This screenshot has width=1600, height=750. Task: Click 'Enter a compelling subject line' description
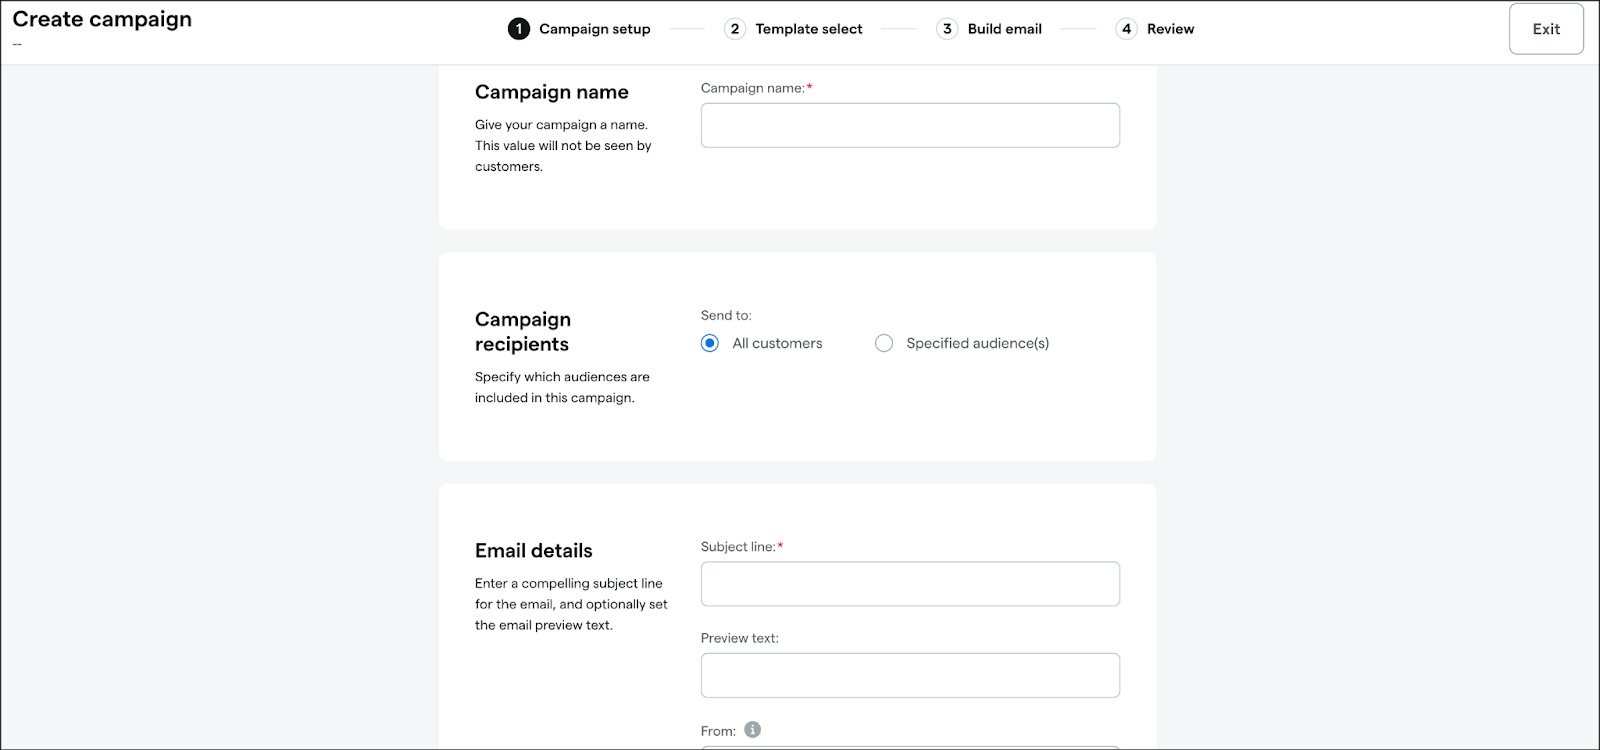[x=571, y=604]
